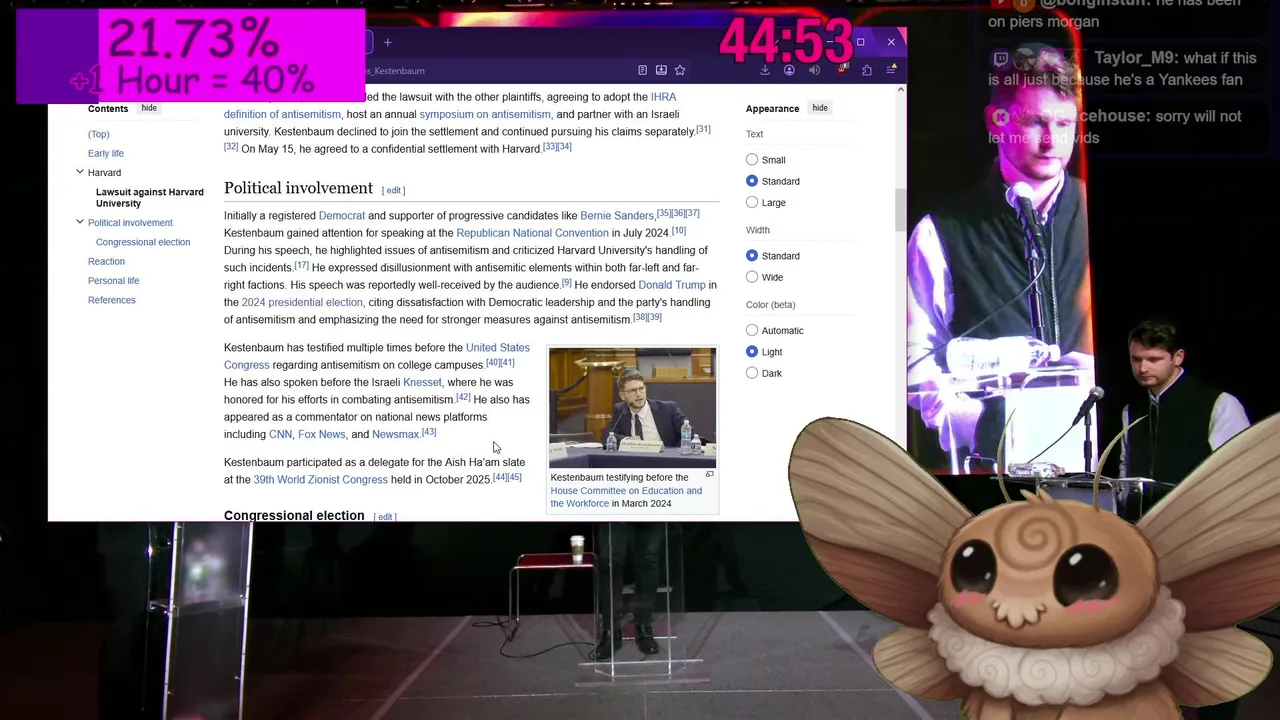
Task: Bookmark this page with the star icon
Action: click(x=680, y=70)
